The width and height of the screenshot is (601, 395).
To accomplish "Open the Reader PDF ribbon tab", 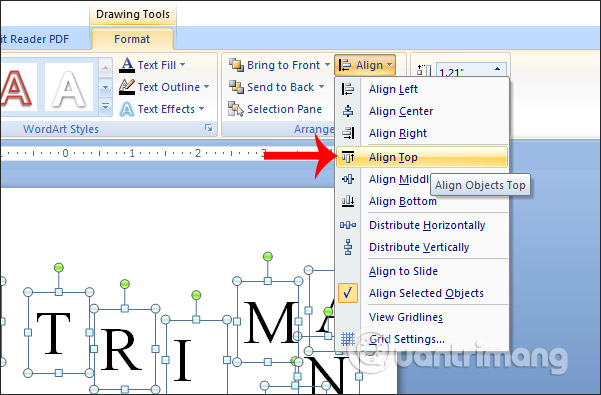I will pyautogui.click(x=35, y=39).
